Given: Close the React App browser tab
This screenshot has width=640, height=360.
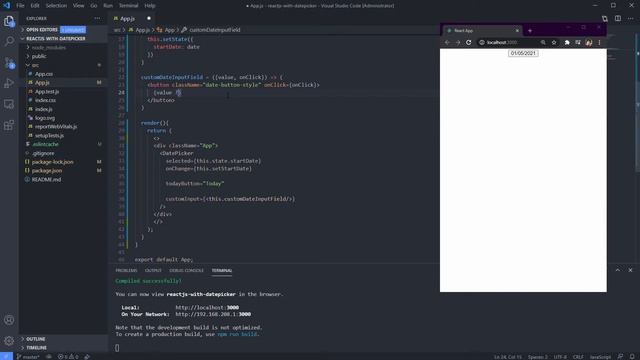Looking at the screenshot, I should 517,31.
